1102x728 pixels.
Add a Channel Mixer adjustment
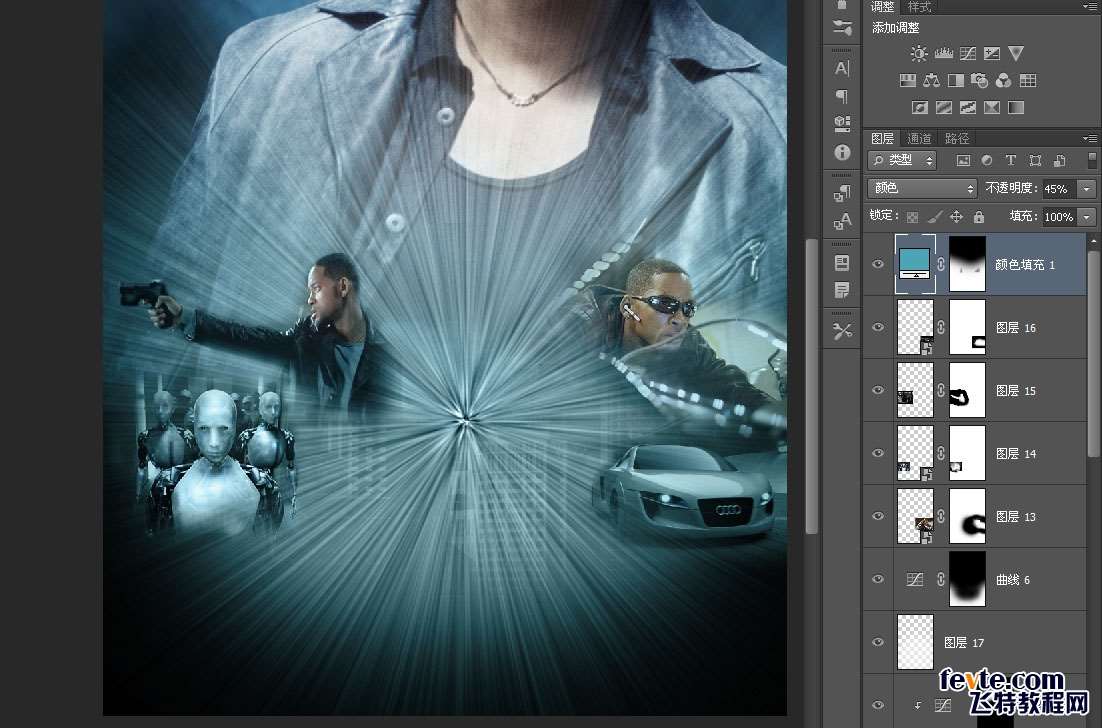click(x=1004, y=81)
